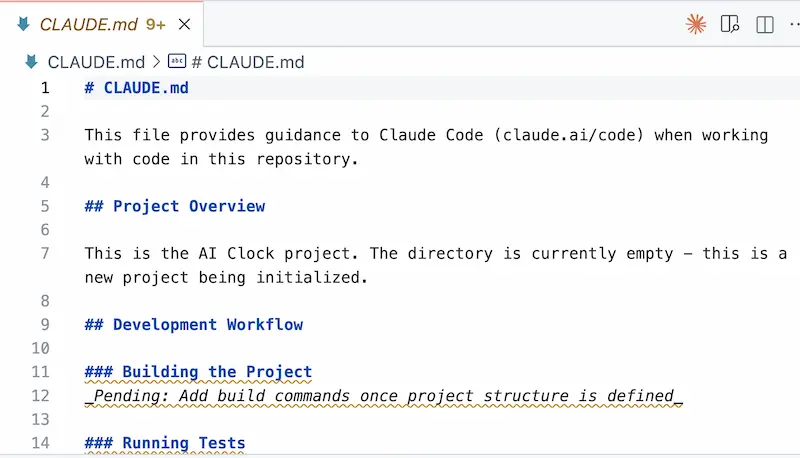This screenshot has height=458, width=800.
Task: Click the '## Development Workflow' heading line
Action: coord(194,324)
